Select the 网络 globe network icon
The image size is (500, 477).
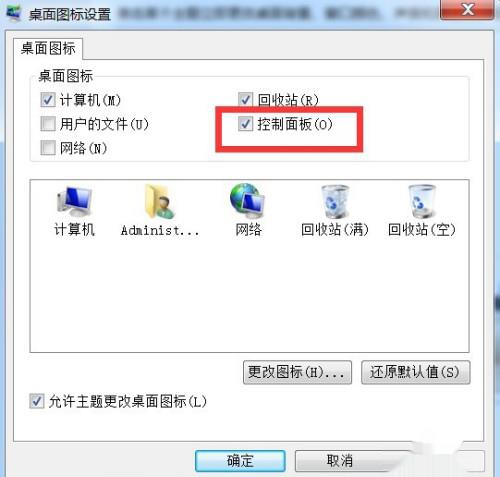(248, 200)
